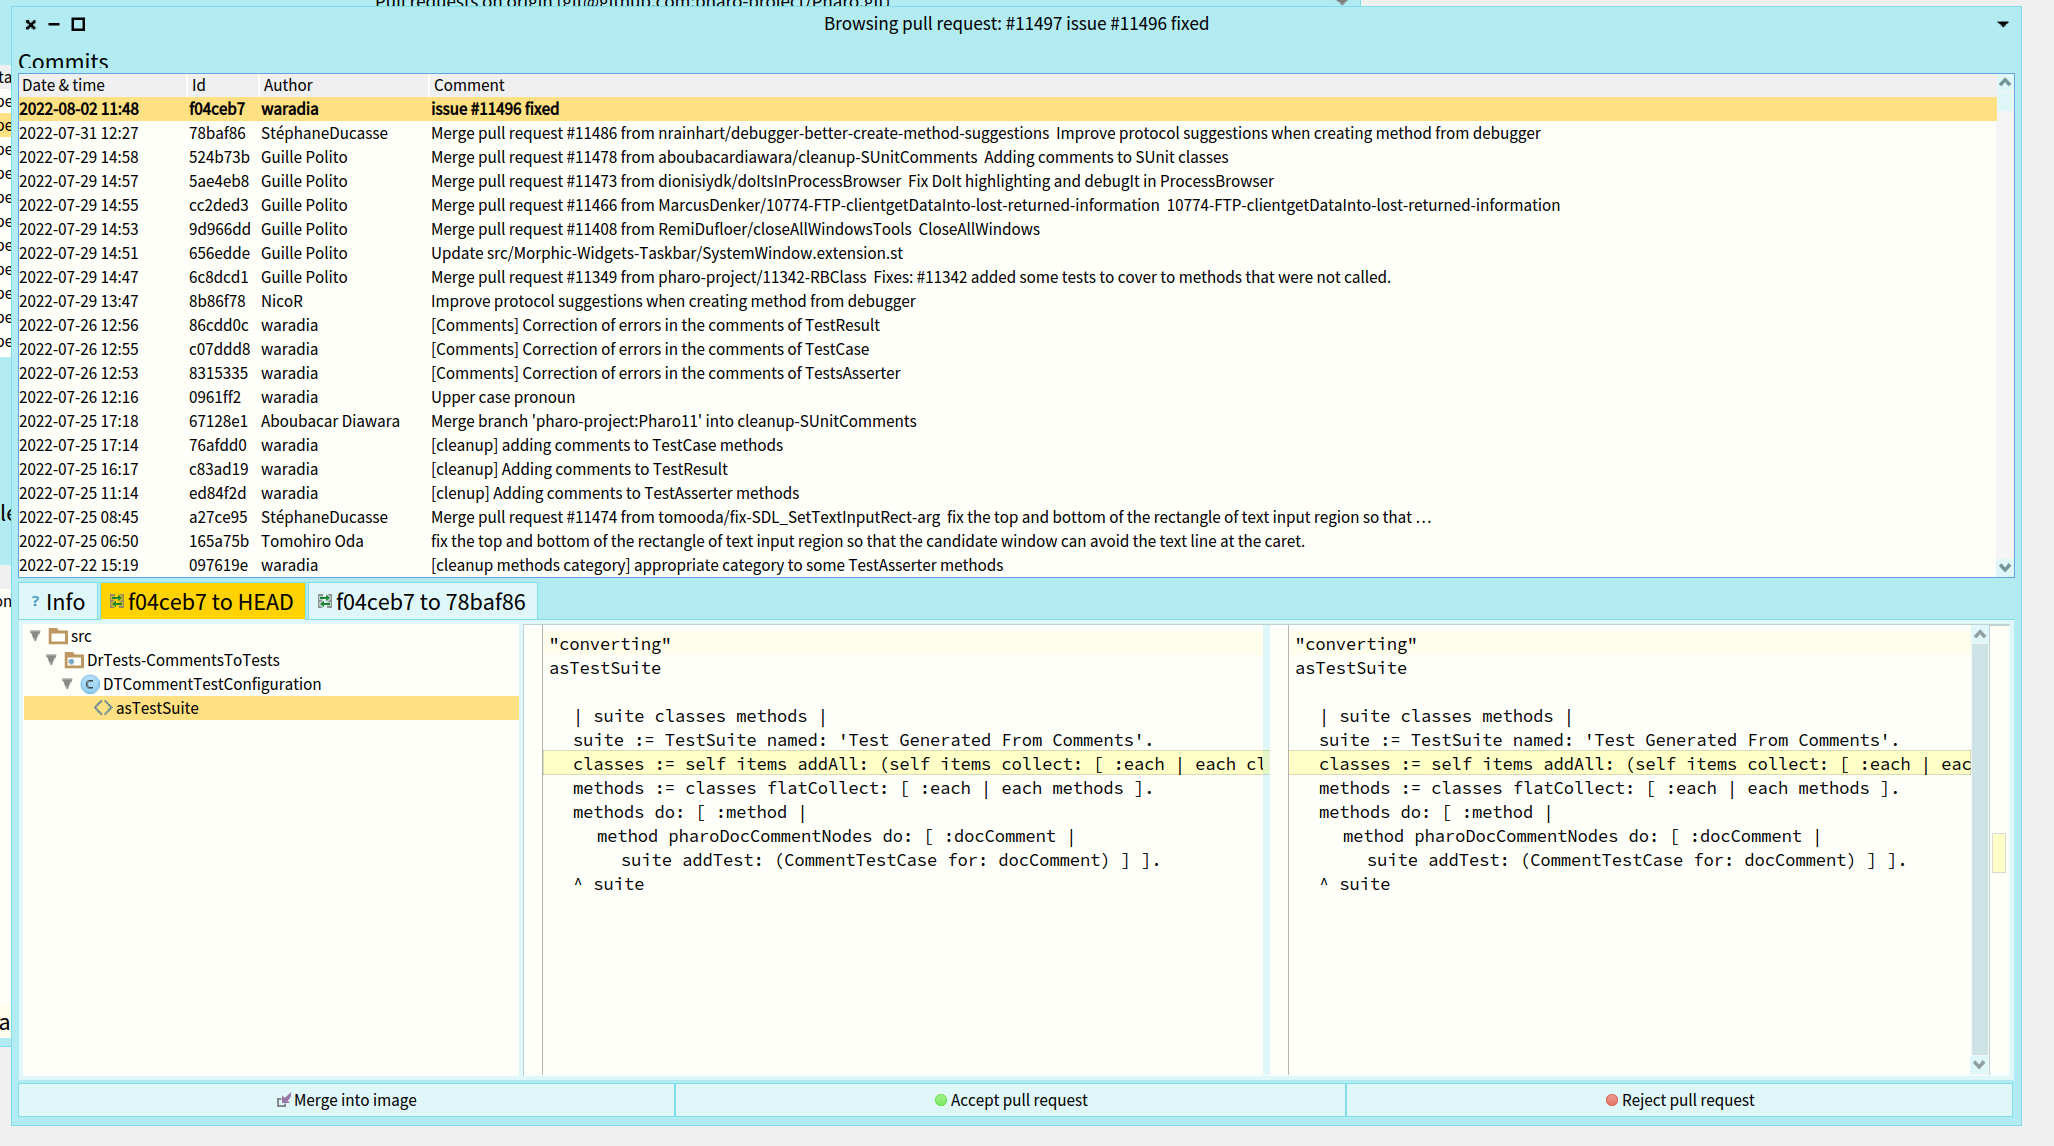Click the red Reject pull request icon
Image resolution: width=2054 pixels, height=1146 pixels.
(1611, 1100)
